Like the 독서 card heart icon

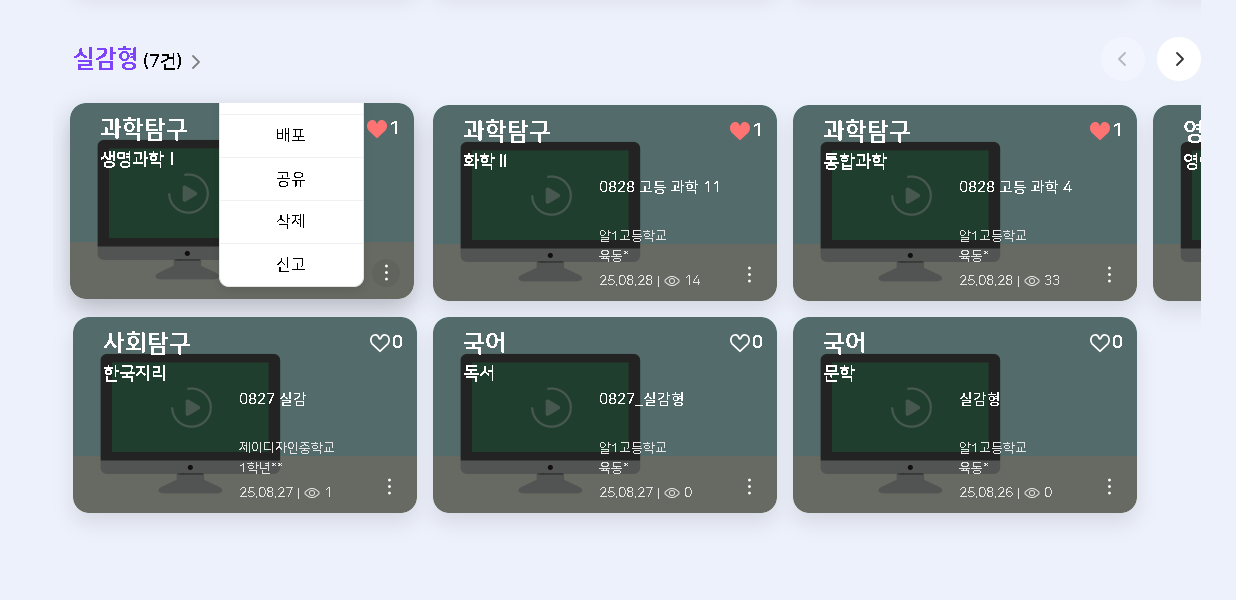coord(740,343)
